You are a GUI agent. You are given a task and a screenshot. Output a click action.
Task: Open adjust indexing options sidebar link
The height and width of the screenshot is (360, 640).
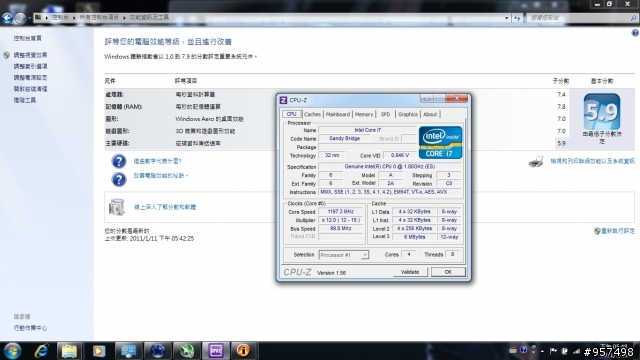(x=30, y=66)
